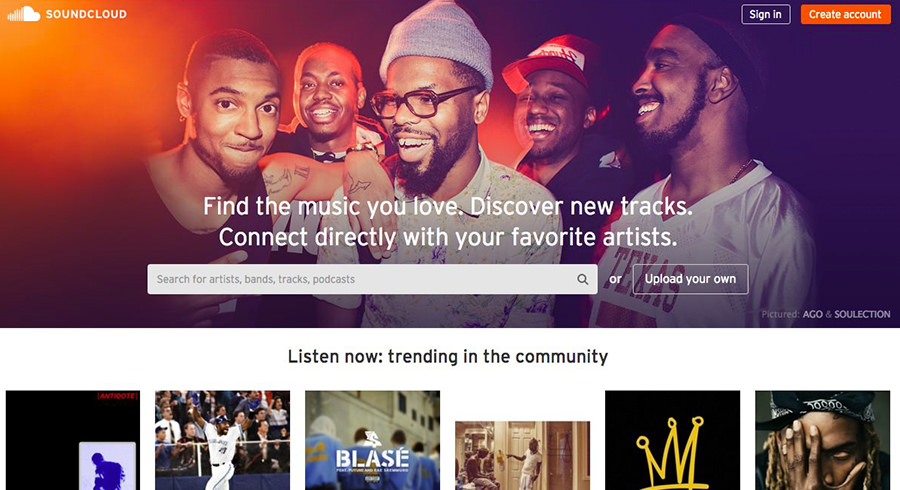Viewport: 900px width, 490px height.
Task: Click the magnifying glass search icon
Action: click(583, 279)
